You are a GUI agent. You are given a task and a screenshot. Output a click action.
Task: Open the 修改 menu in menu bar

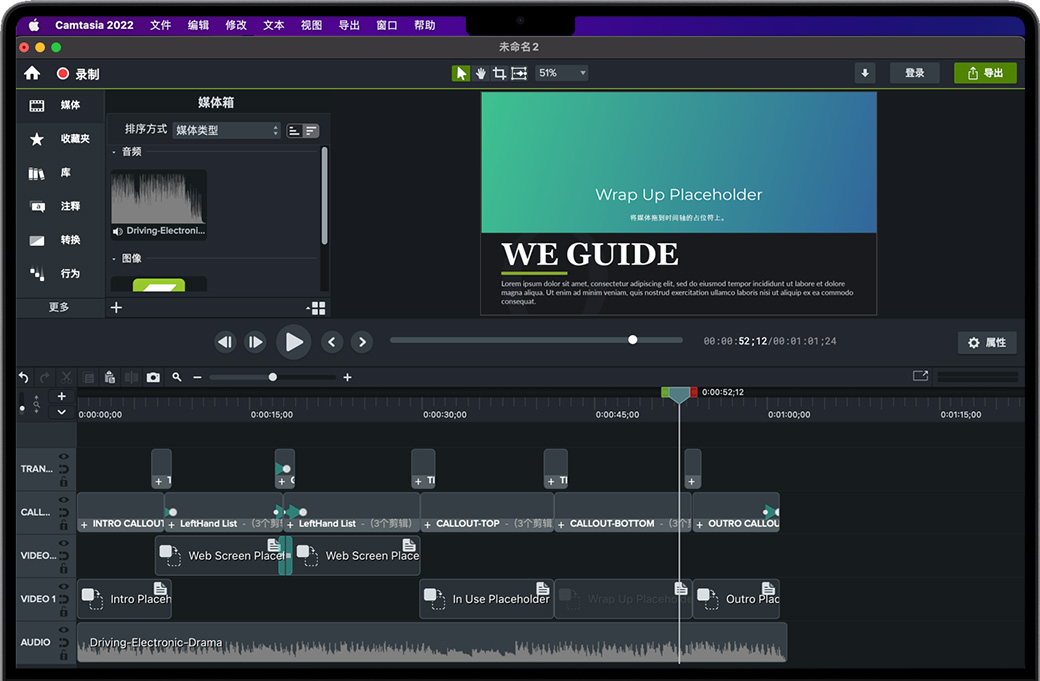click(x=236, y=25)
